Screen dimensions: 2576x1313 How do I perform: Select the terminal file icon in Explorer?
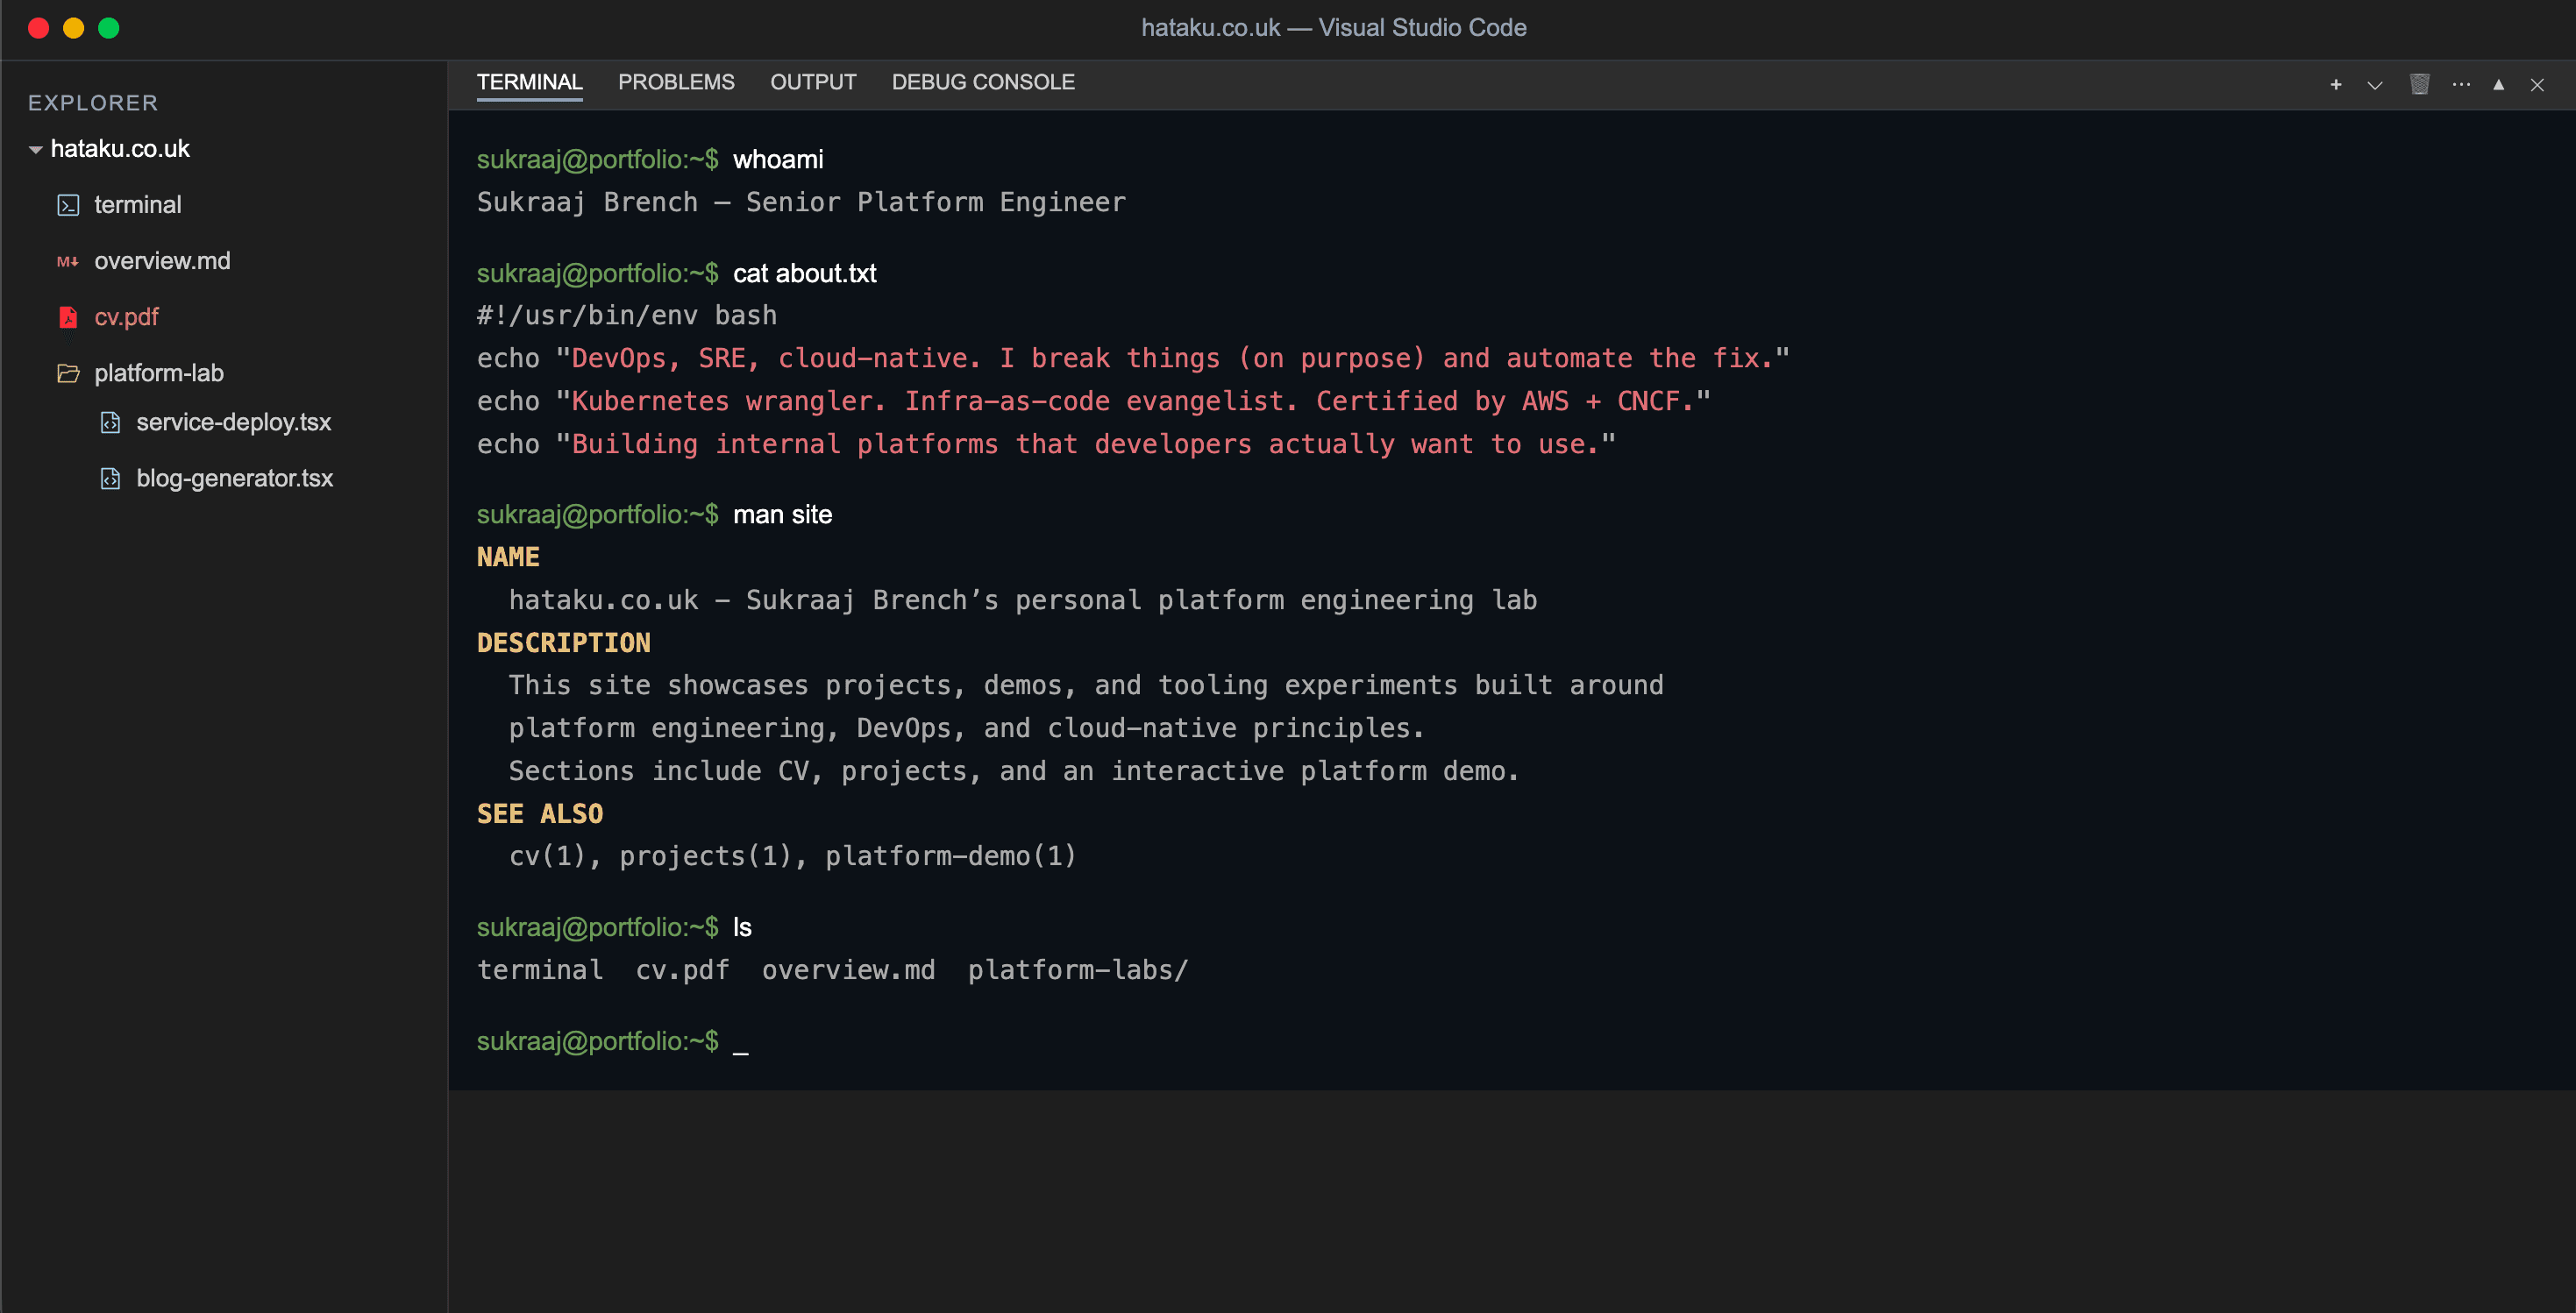click(x=67, y=204)
